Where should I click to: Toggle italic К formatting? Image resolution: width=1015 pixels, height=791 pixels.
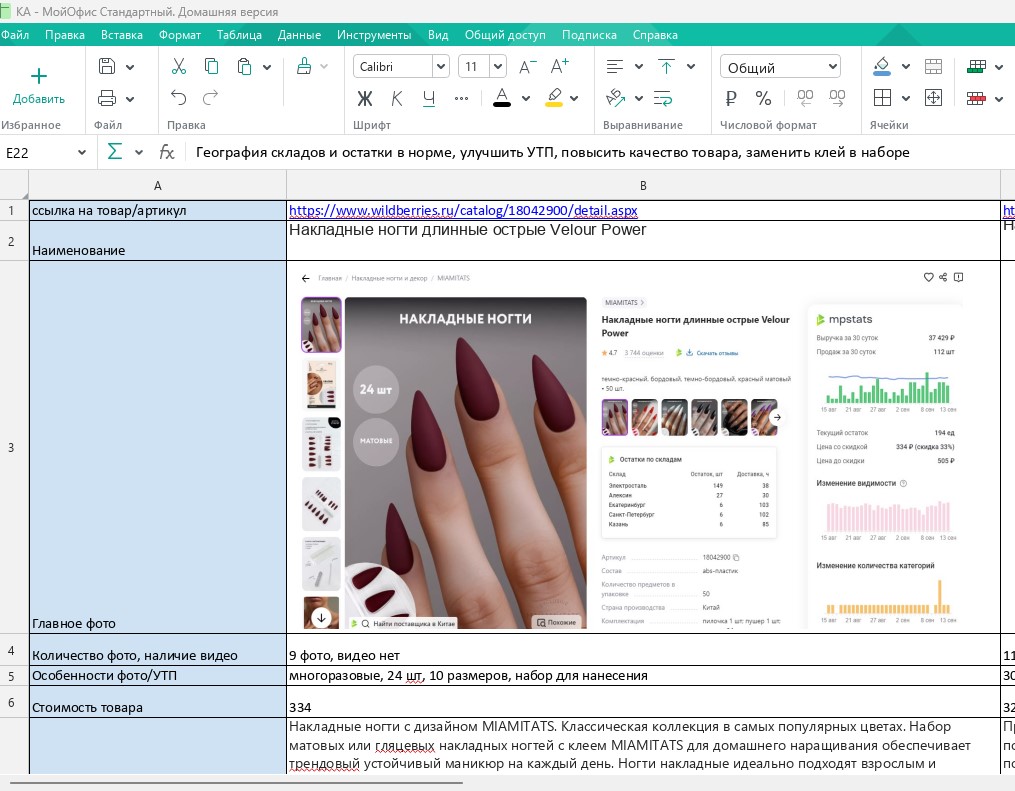[397, 98]
